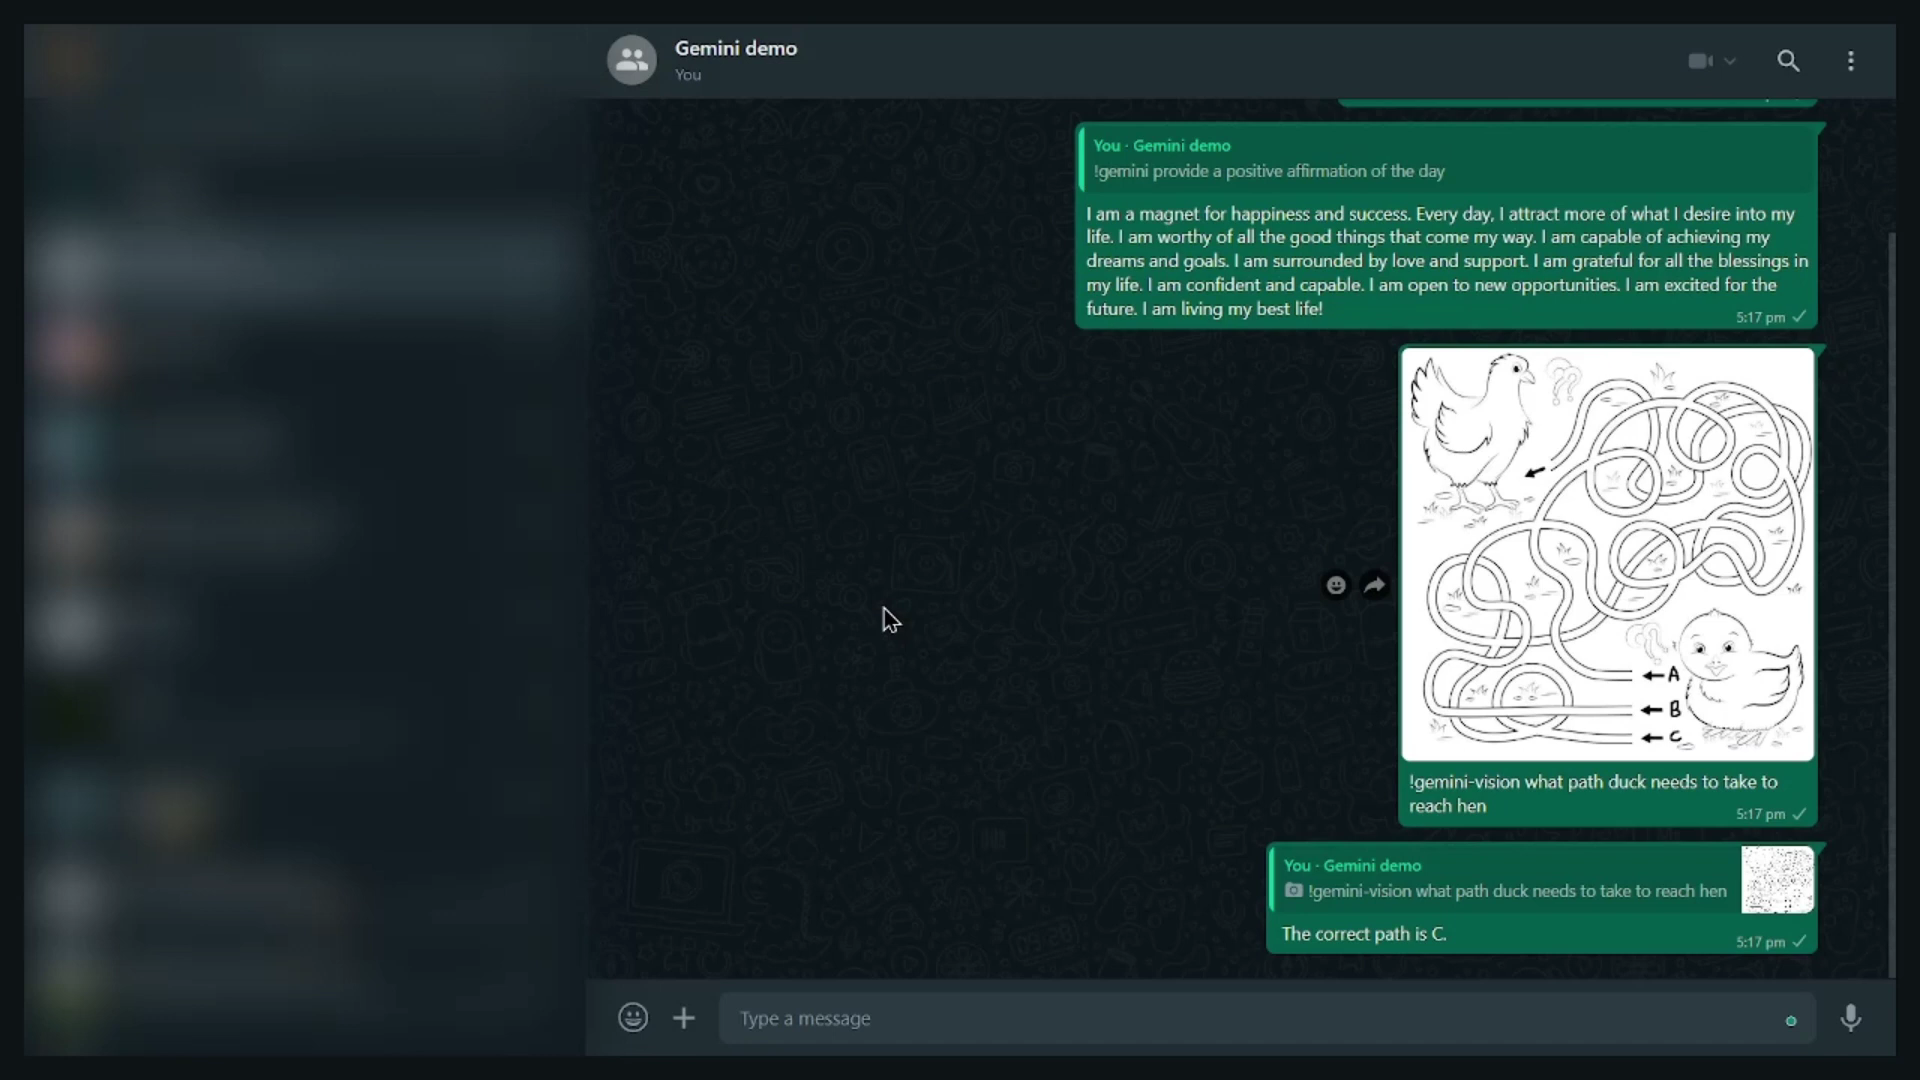The height and width of the screenshot is (1080, 1920).
Task: Click the affirmation reply message text
Action: [x=1446, y=261]
